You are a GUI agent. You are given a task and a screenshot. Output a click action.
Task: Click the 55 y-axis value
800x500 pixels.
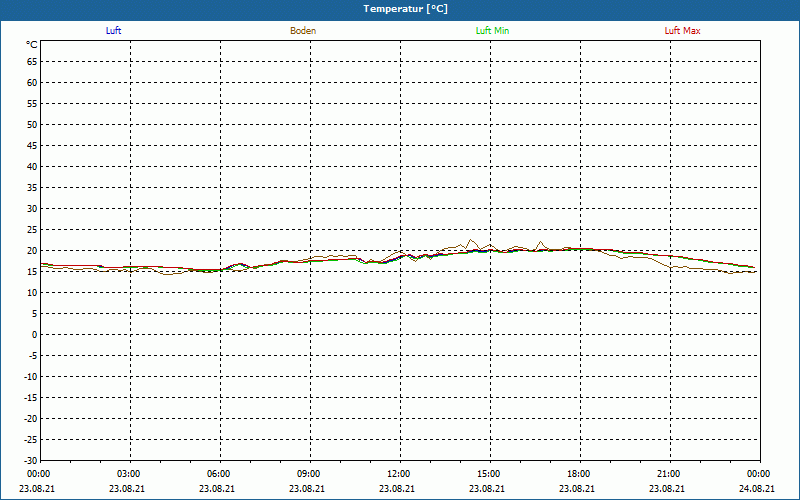point(32,104)
